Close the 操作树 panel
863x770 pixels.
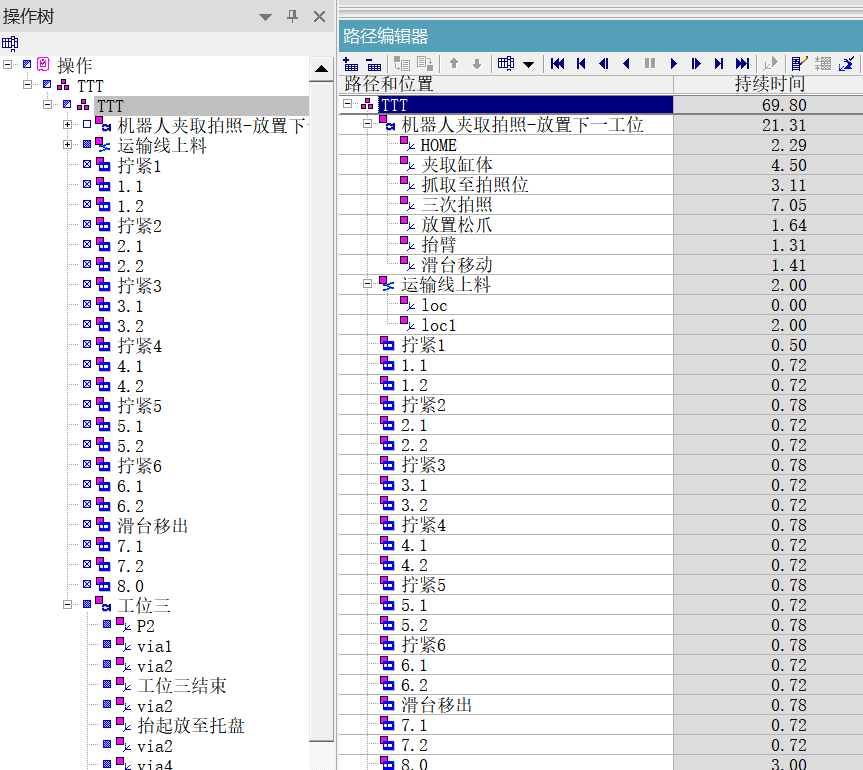[x=319, y=17]
